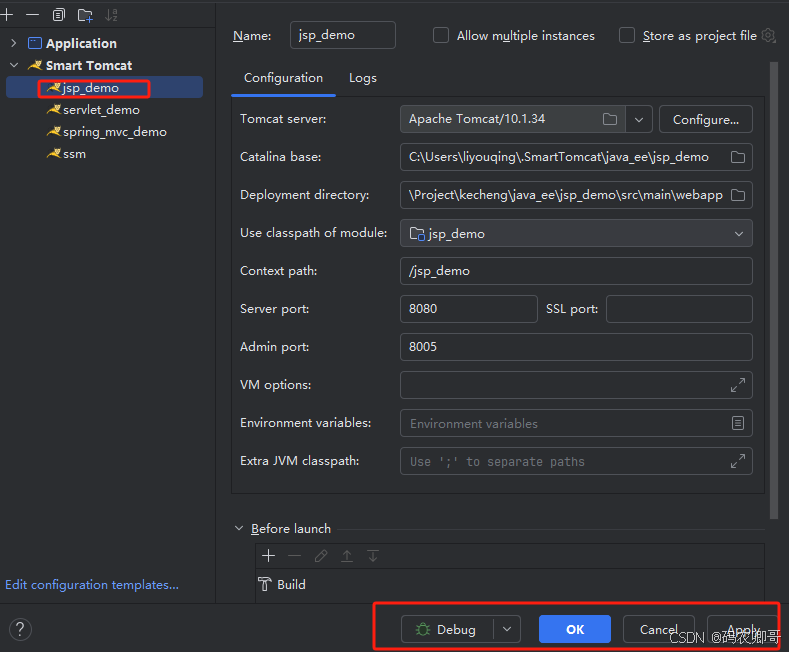Image resolution: width=789 pixels, height=652 pixels.
Task: Browse Tomcat server folder icon
Action: tap(610, 119)
